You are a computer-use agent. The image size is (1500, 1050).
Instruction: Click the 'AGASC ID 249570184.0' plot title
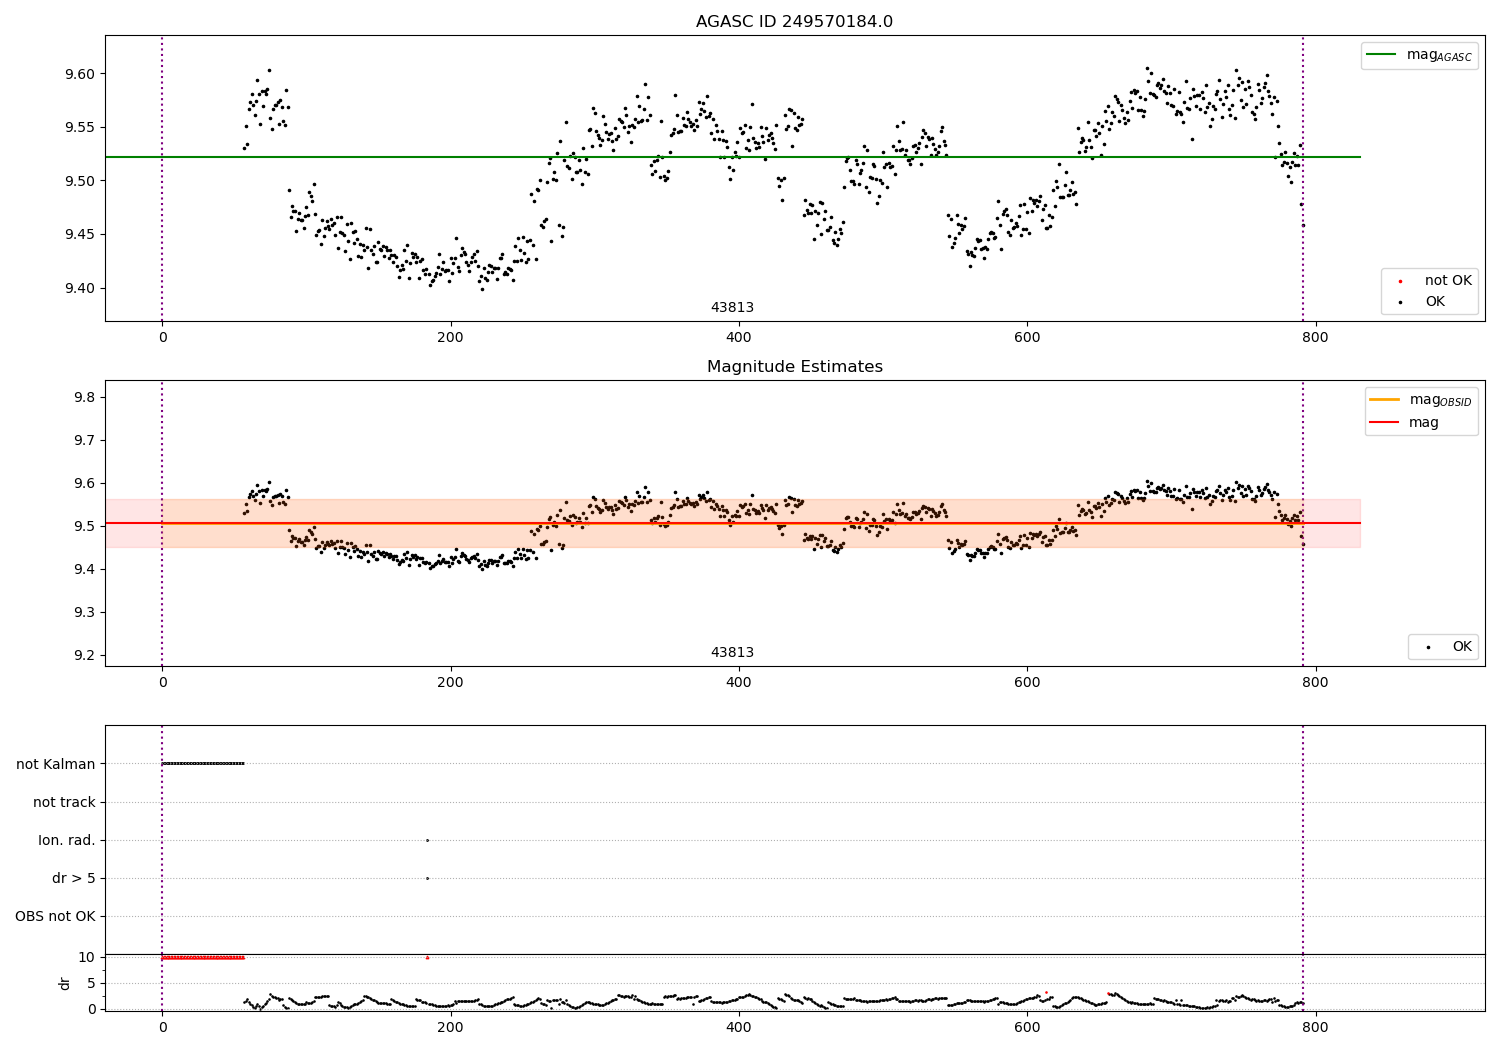coord(794,22)
